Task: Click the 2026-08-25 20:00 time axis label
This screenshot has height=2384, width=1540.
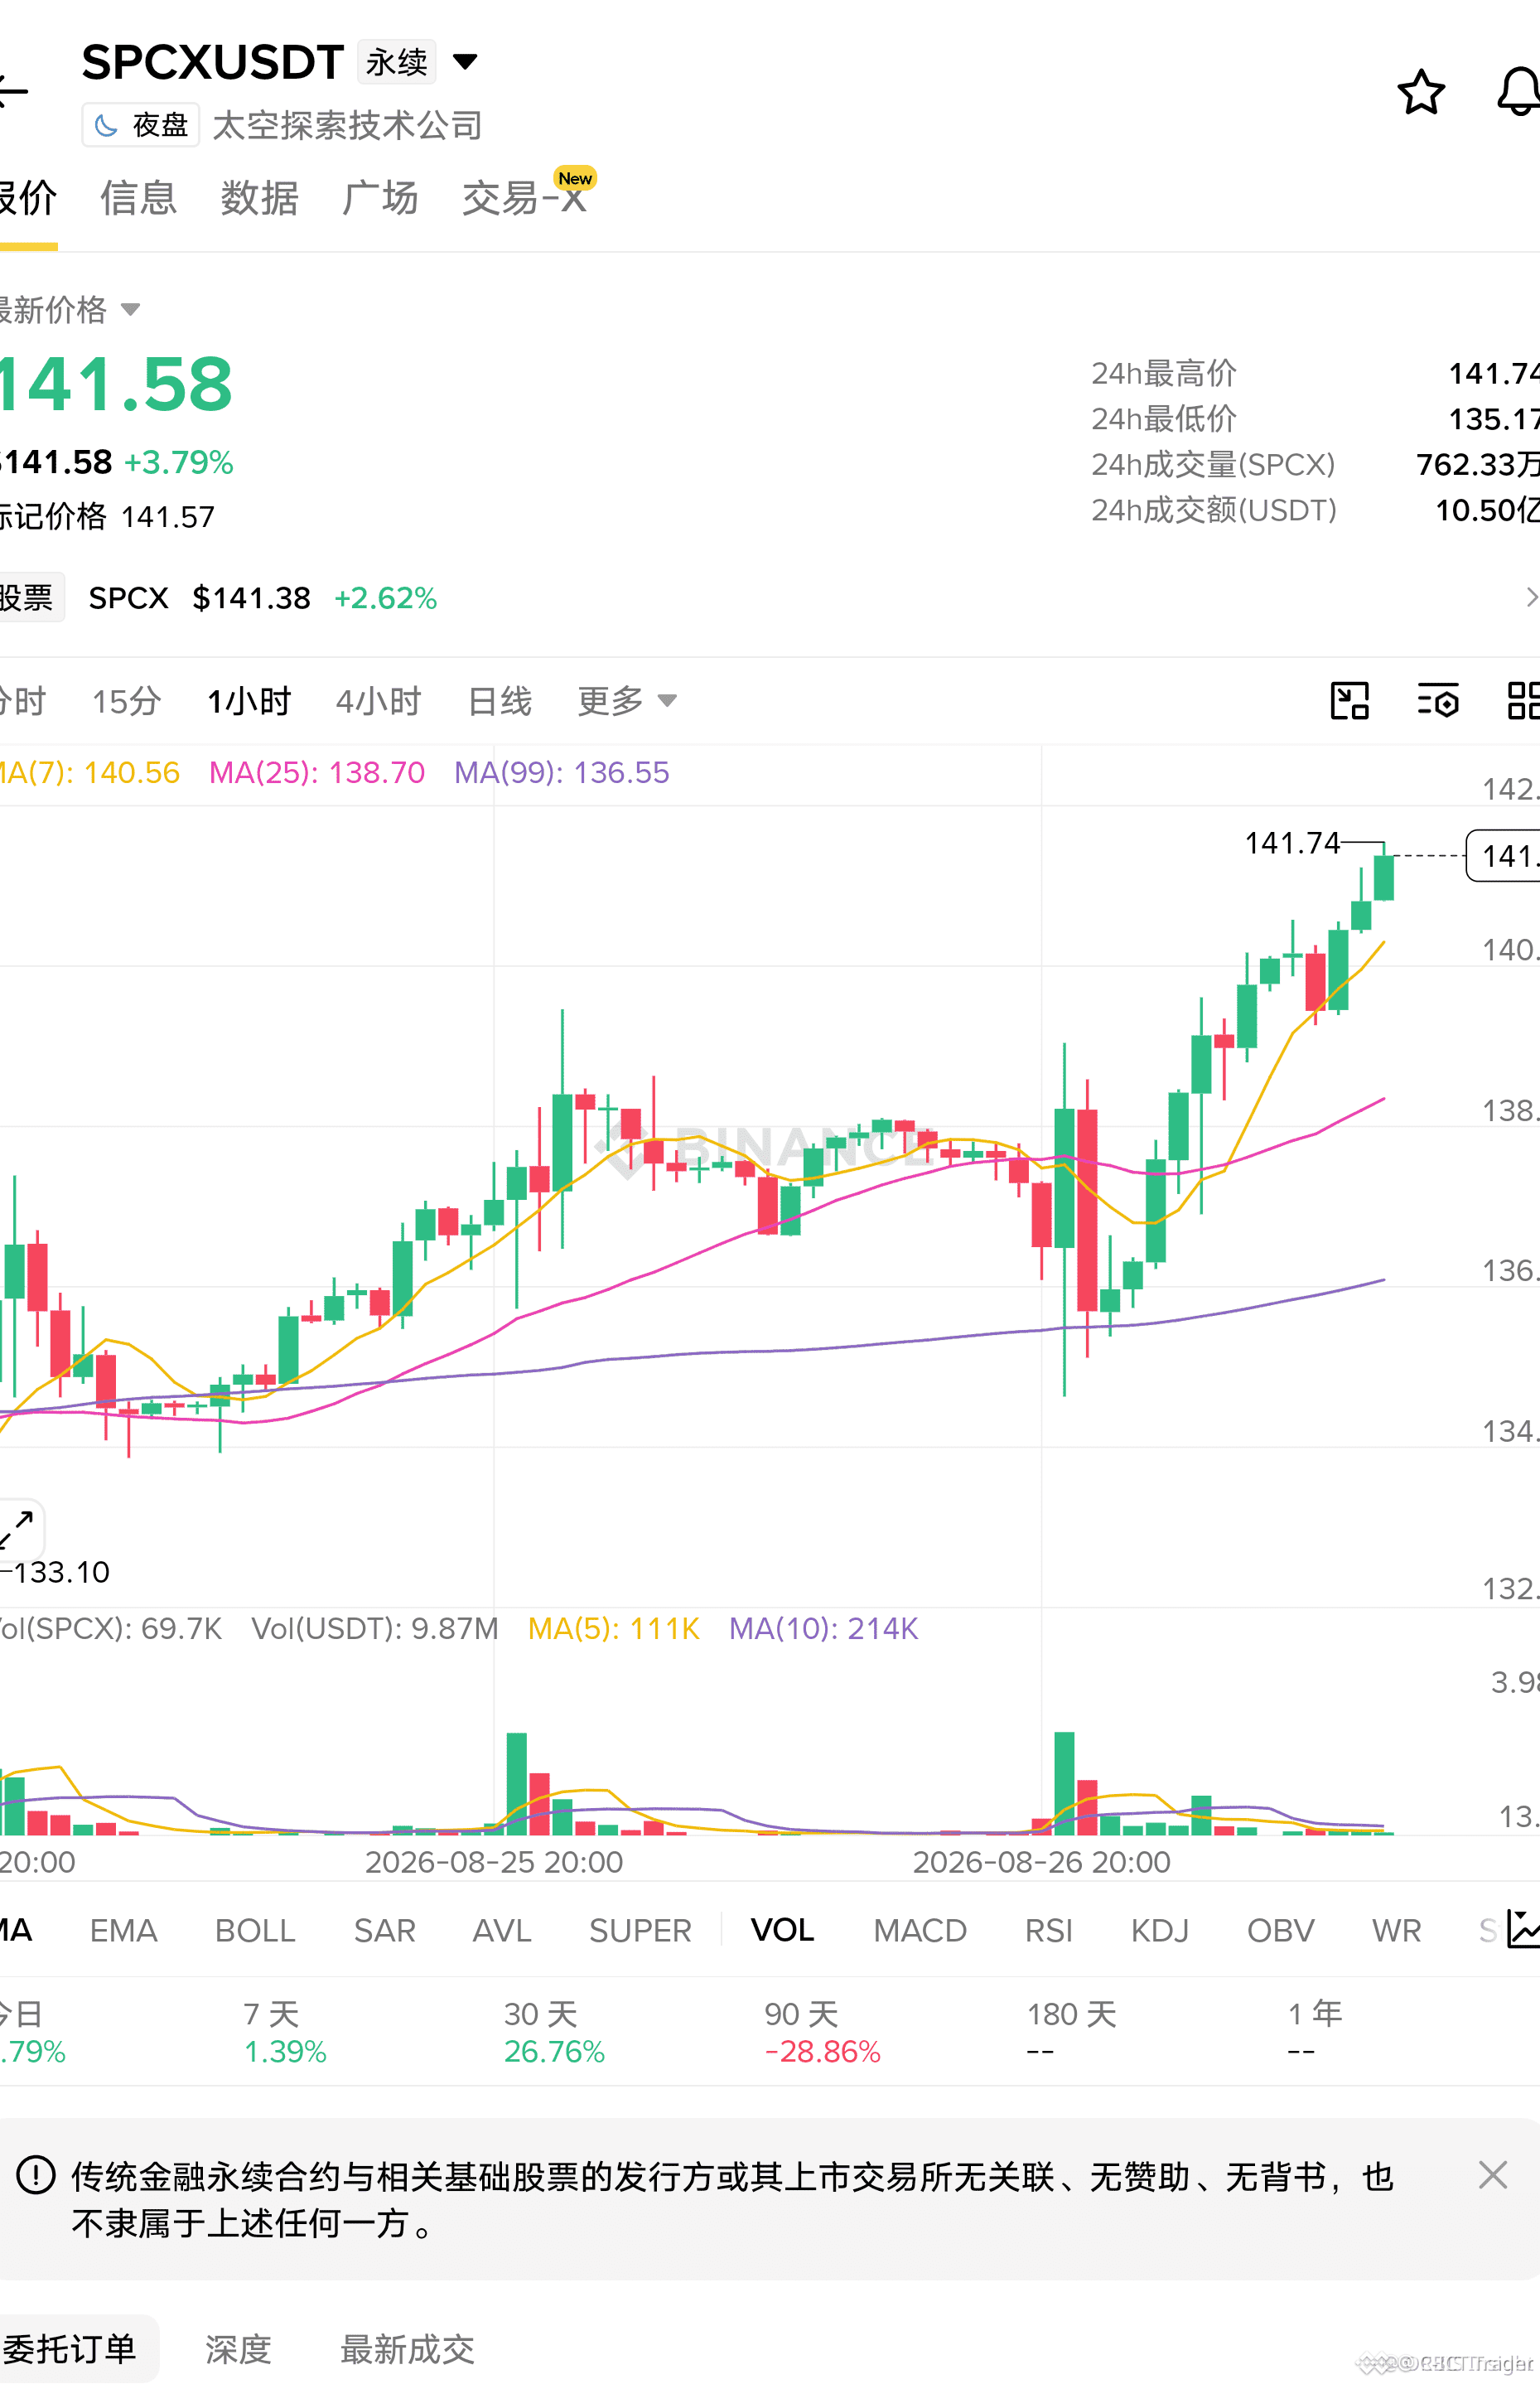Action: coord(494,1862)
